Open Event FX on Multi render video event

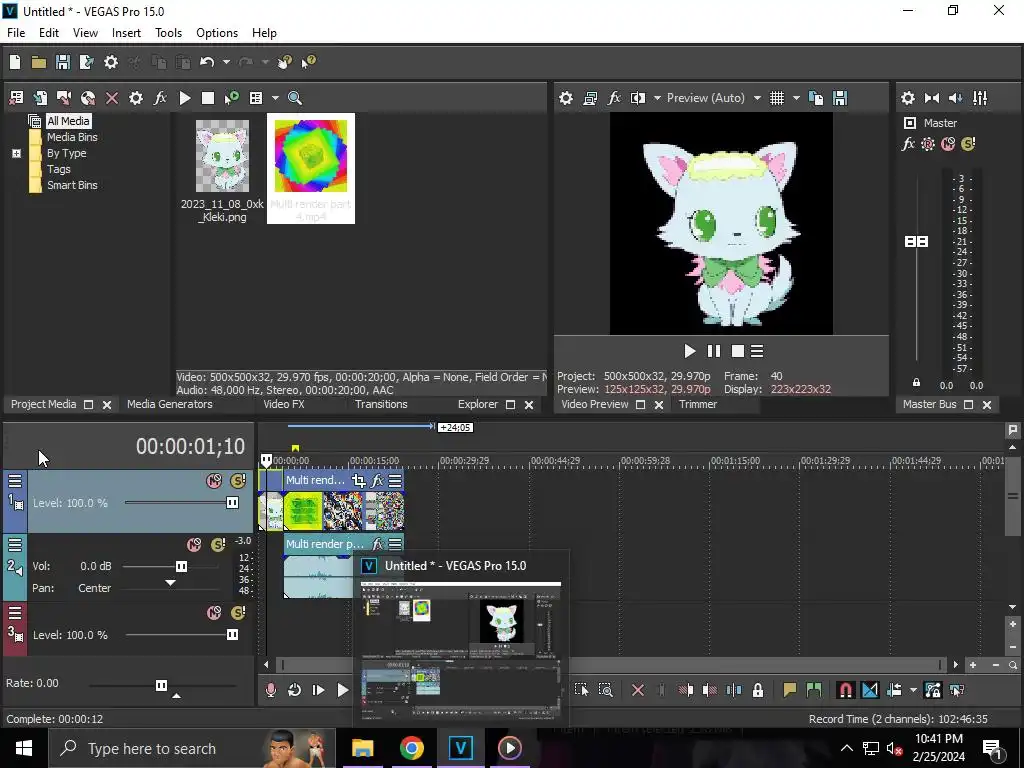[x=377, y=481]
